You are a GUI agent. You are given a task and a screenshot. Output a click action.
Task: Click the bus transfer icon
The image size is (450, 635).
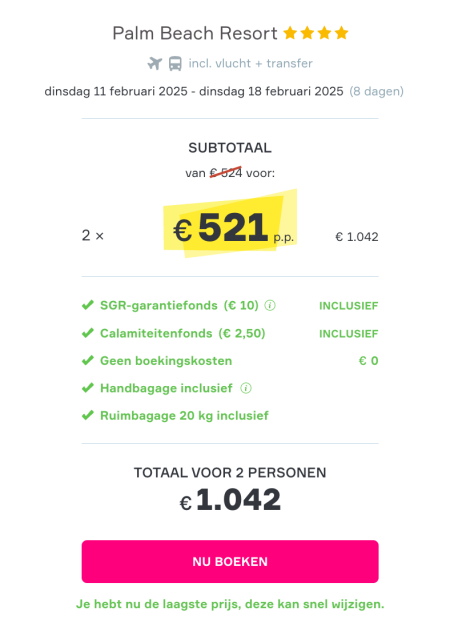[175, 64]
